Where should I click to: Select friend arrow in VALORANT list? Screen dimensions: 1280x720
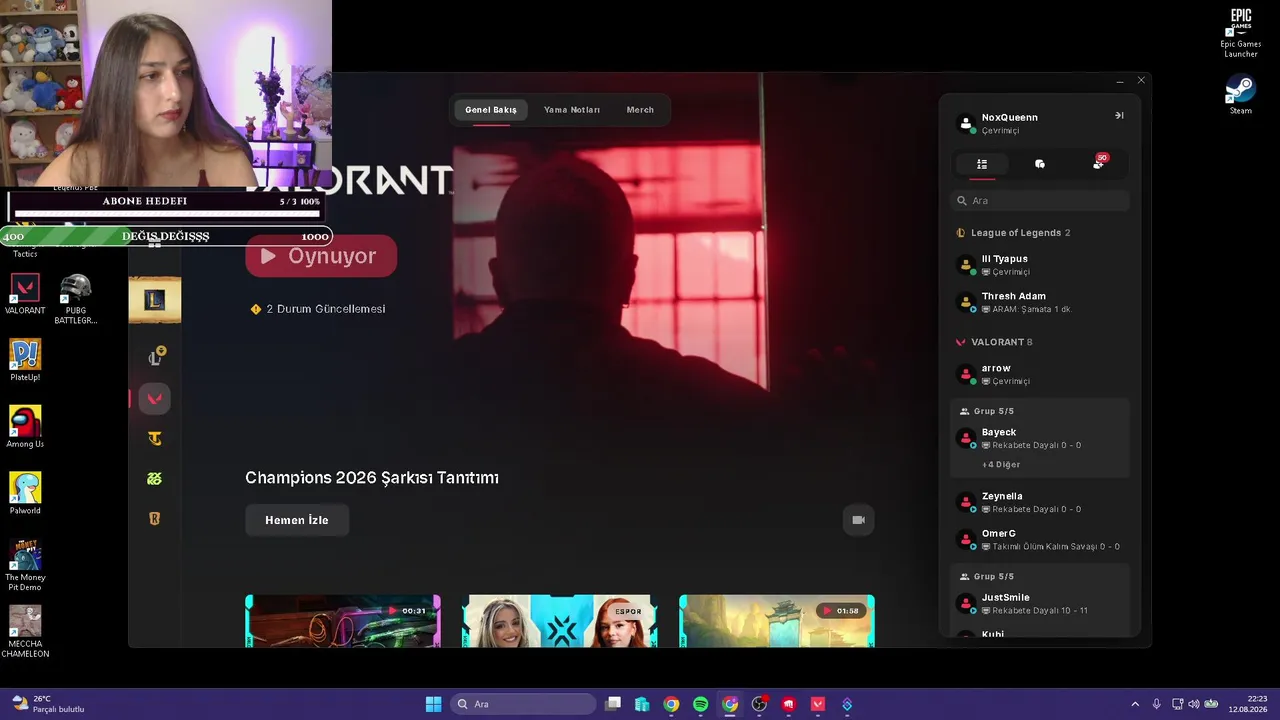coord(1040,374)
